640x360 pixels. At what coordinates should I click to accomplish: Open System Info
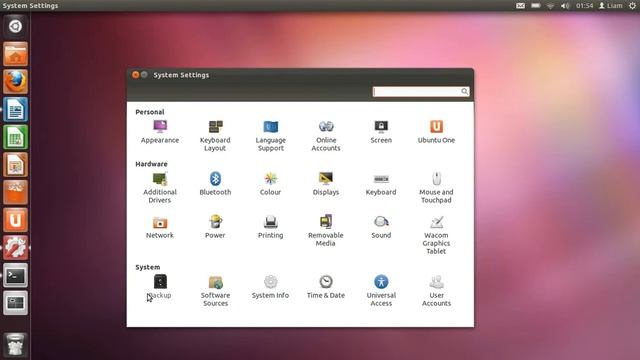click(x=270, y=287)
